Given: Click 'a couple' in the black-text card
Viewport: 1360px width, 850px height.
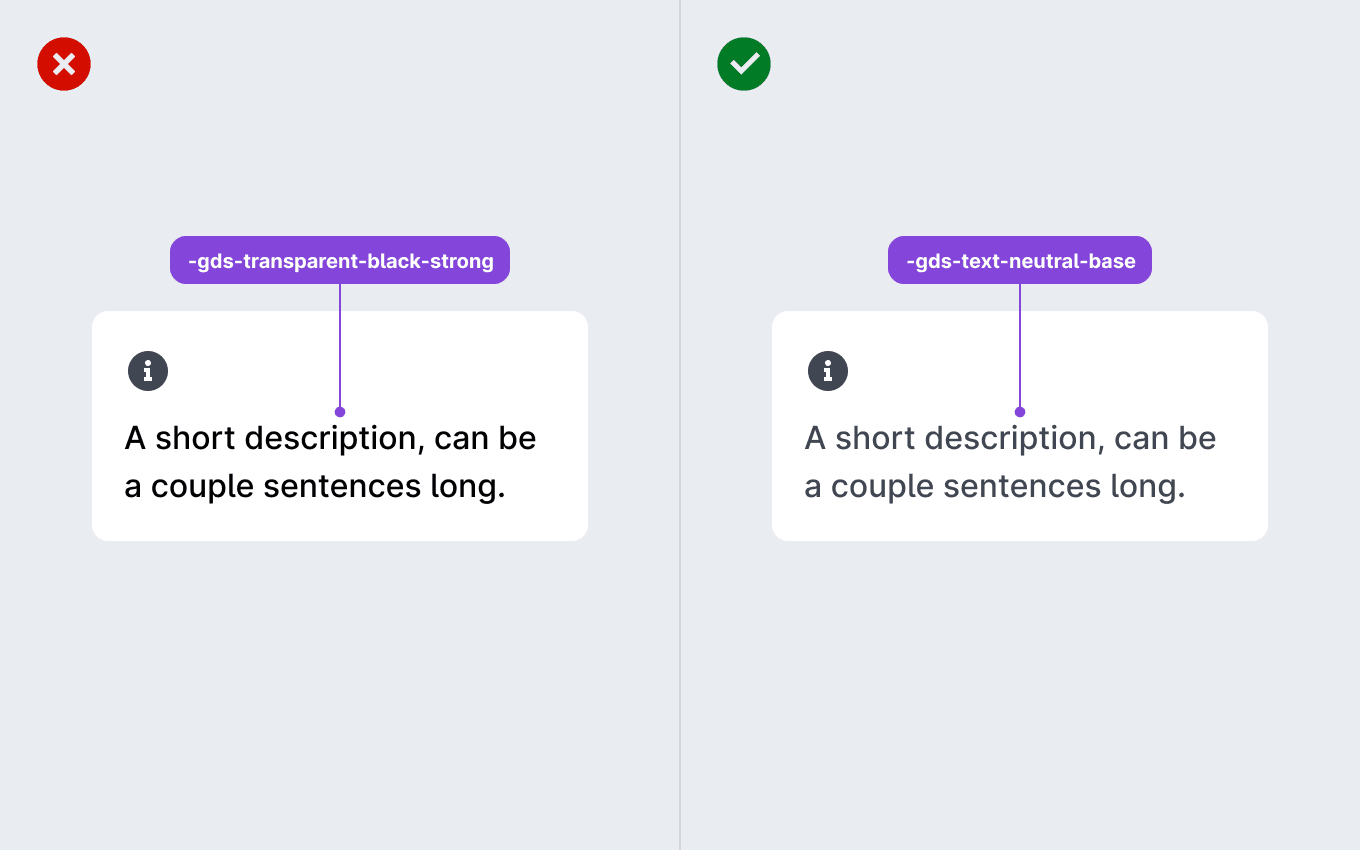Looking at the screenshot, I should [189, 488].
